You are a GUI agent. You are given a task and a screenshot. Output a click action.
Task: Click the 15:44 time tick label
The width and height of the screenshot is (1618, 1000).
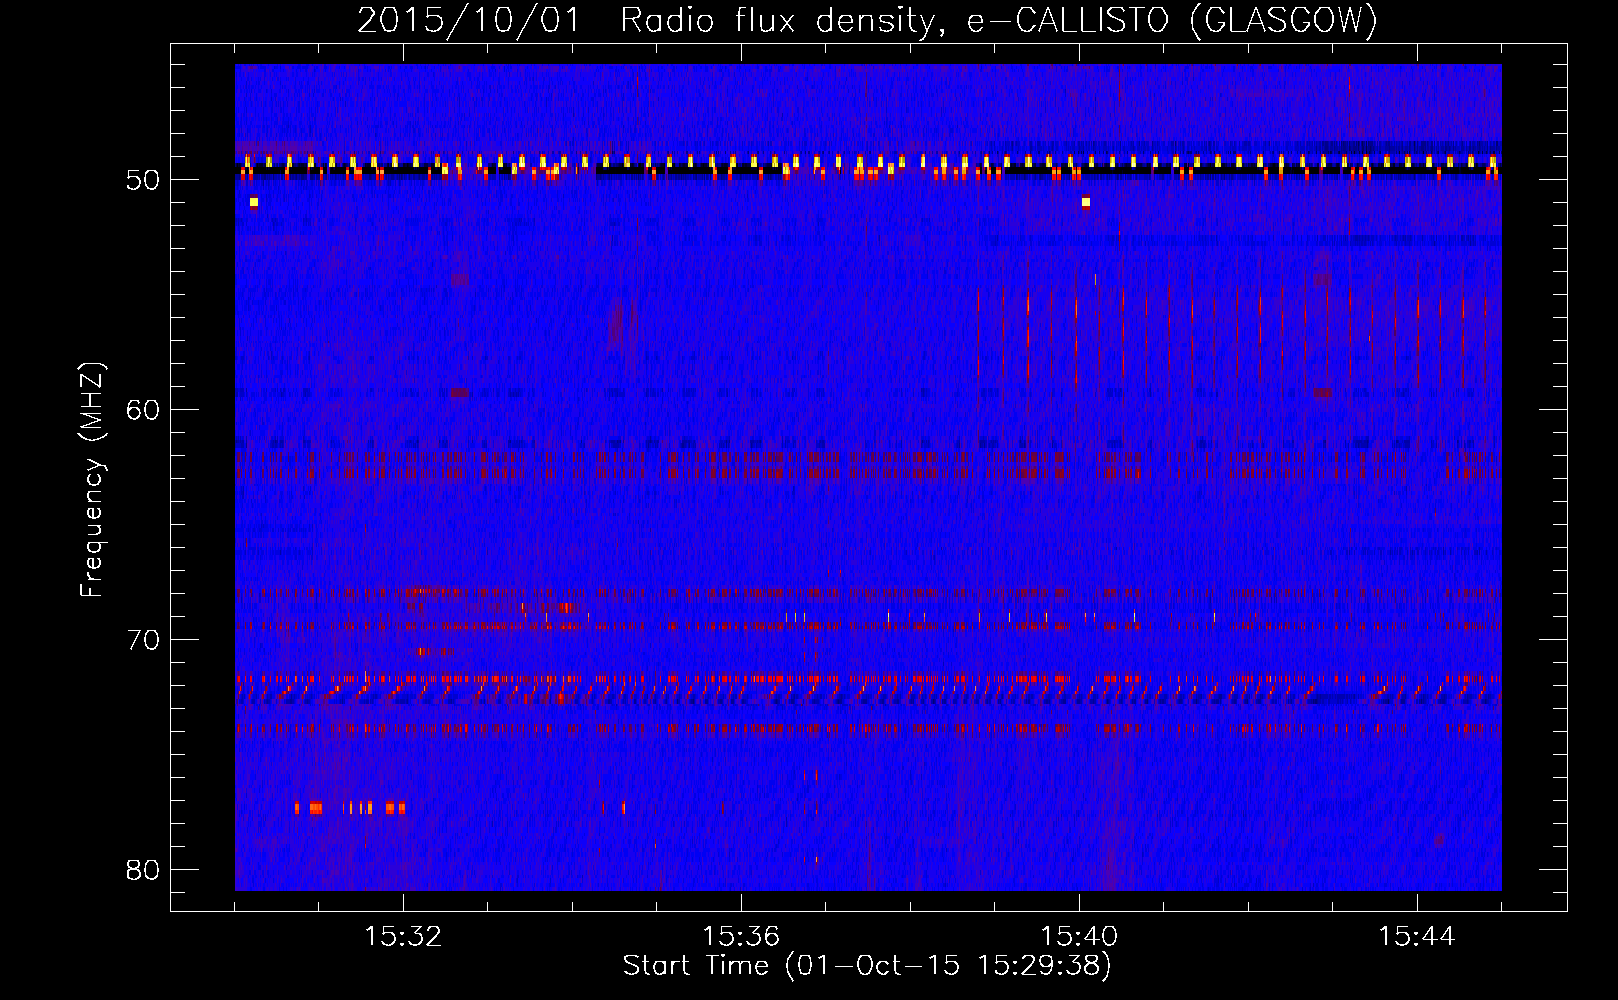click(x=1417, y=937)
